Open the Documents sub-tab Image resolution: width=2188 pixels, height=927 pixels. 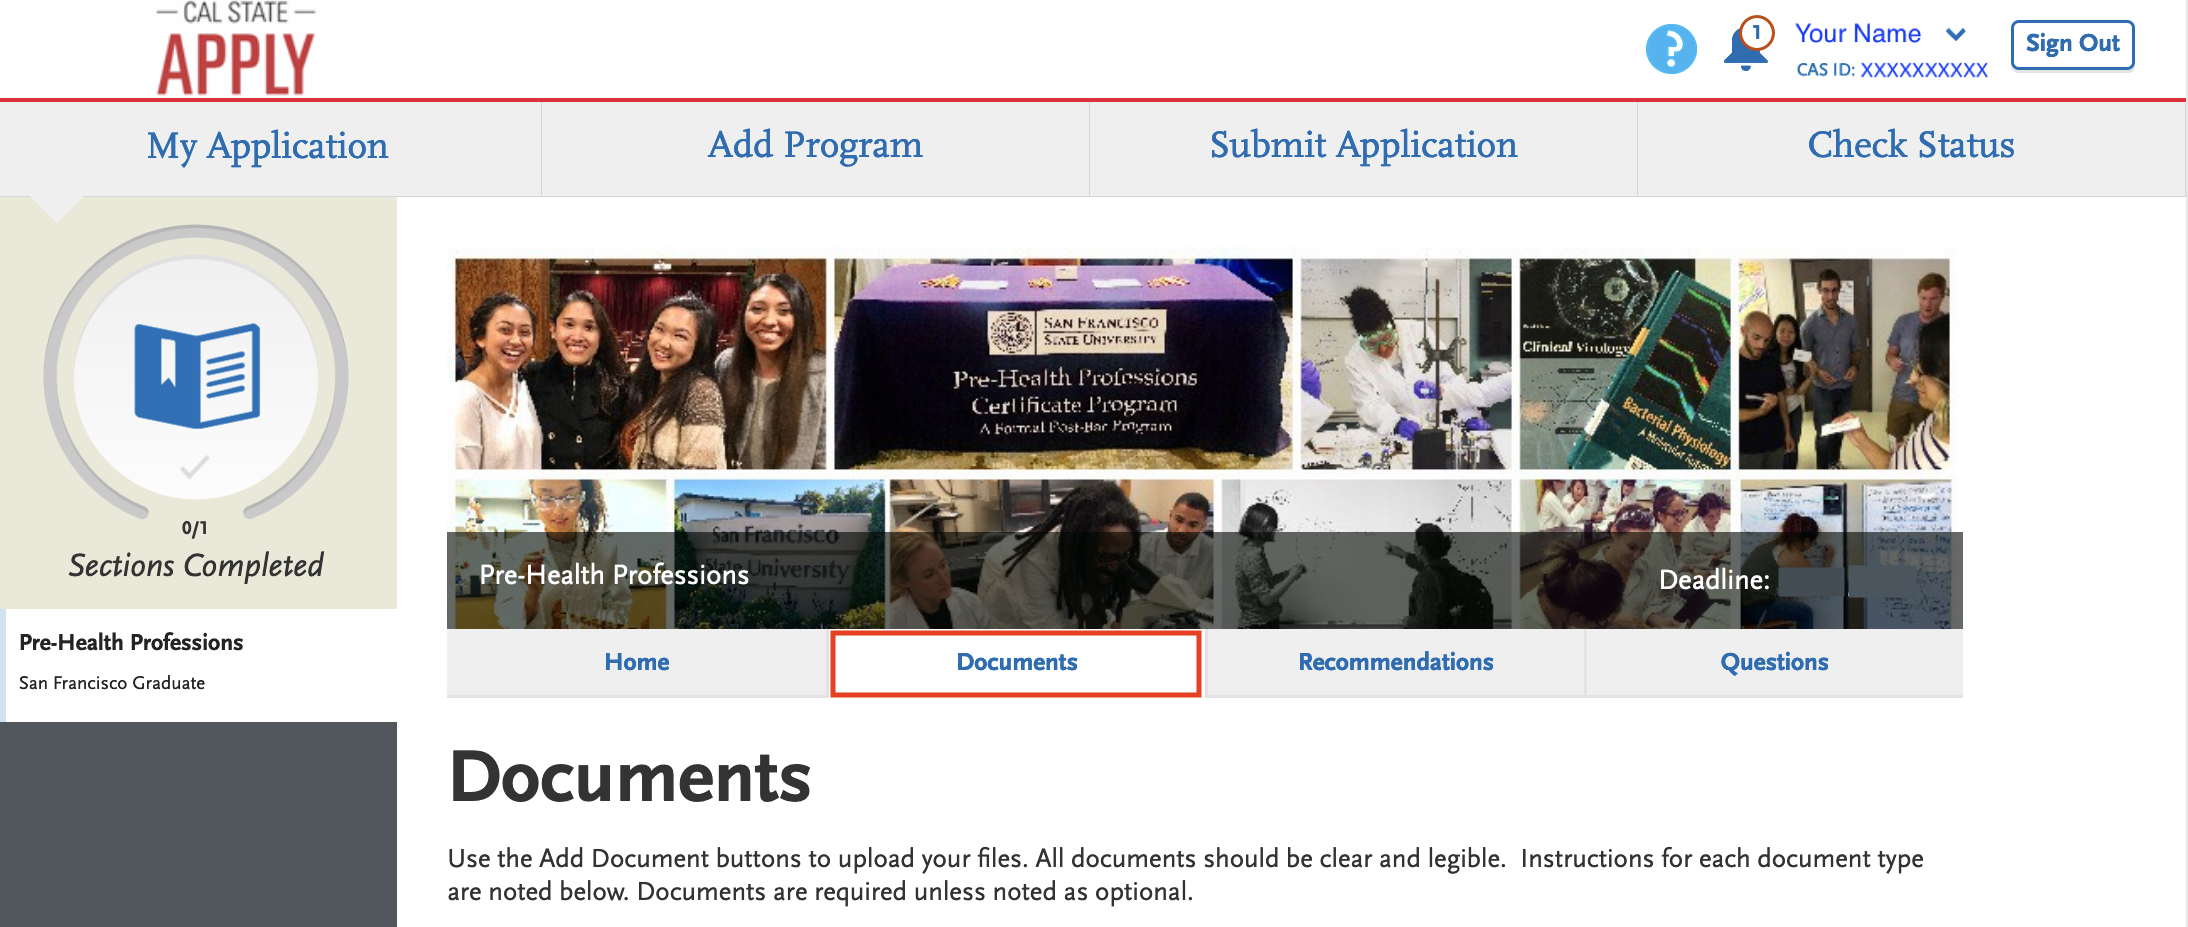(x=1015, y=662)
